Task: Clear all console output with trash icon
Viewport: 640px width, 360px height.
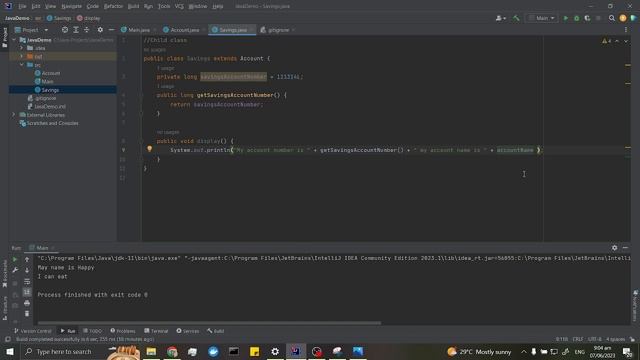Action: (x=27, y=313)
